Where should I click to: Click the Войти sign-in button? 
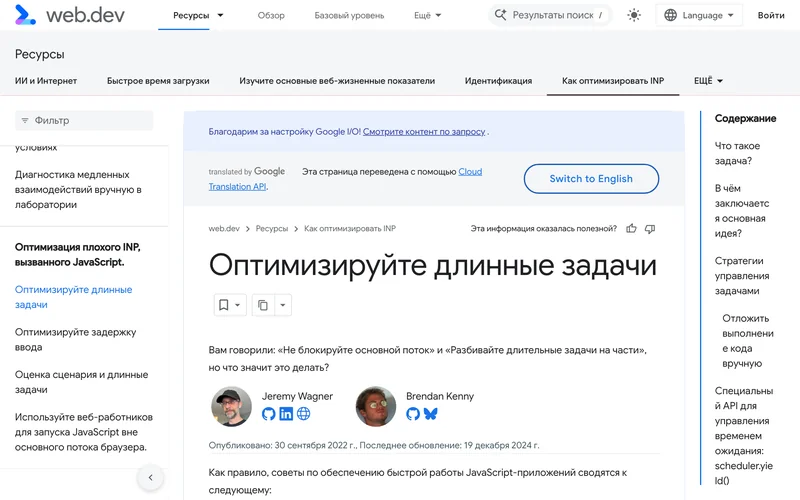(x=770, y=15)
